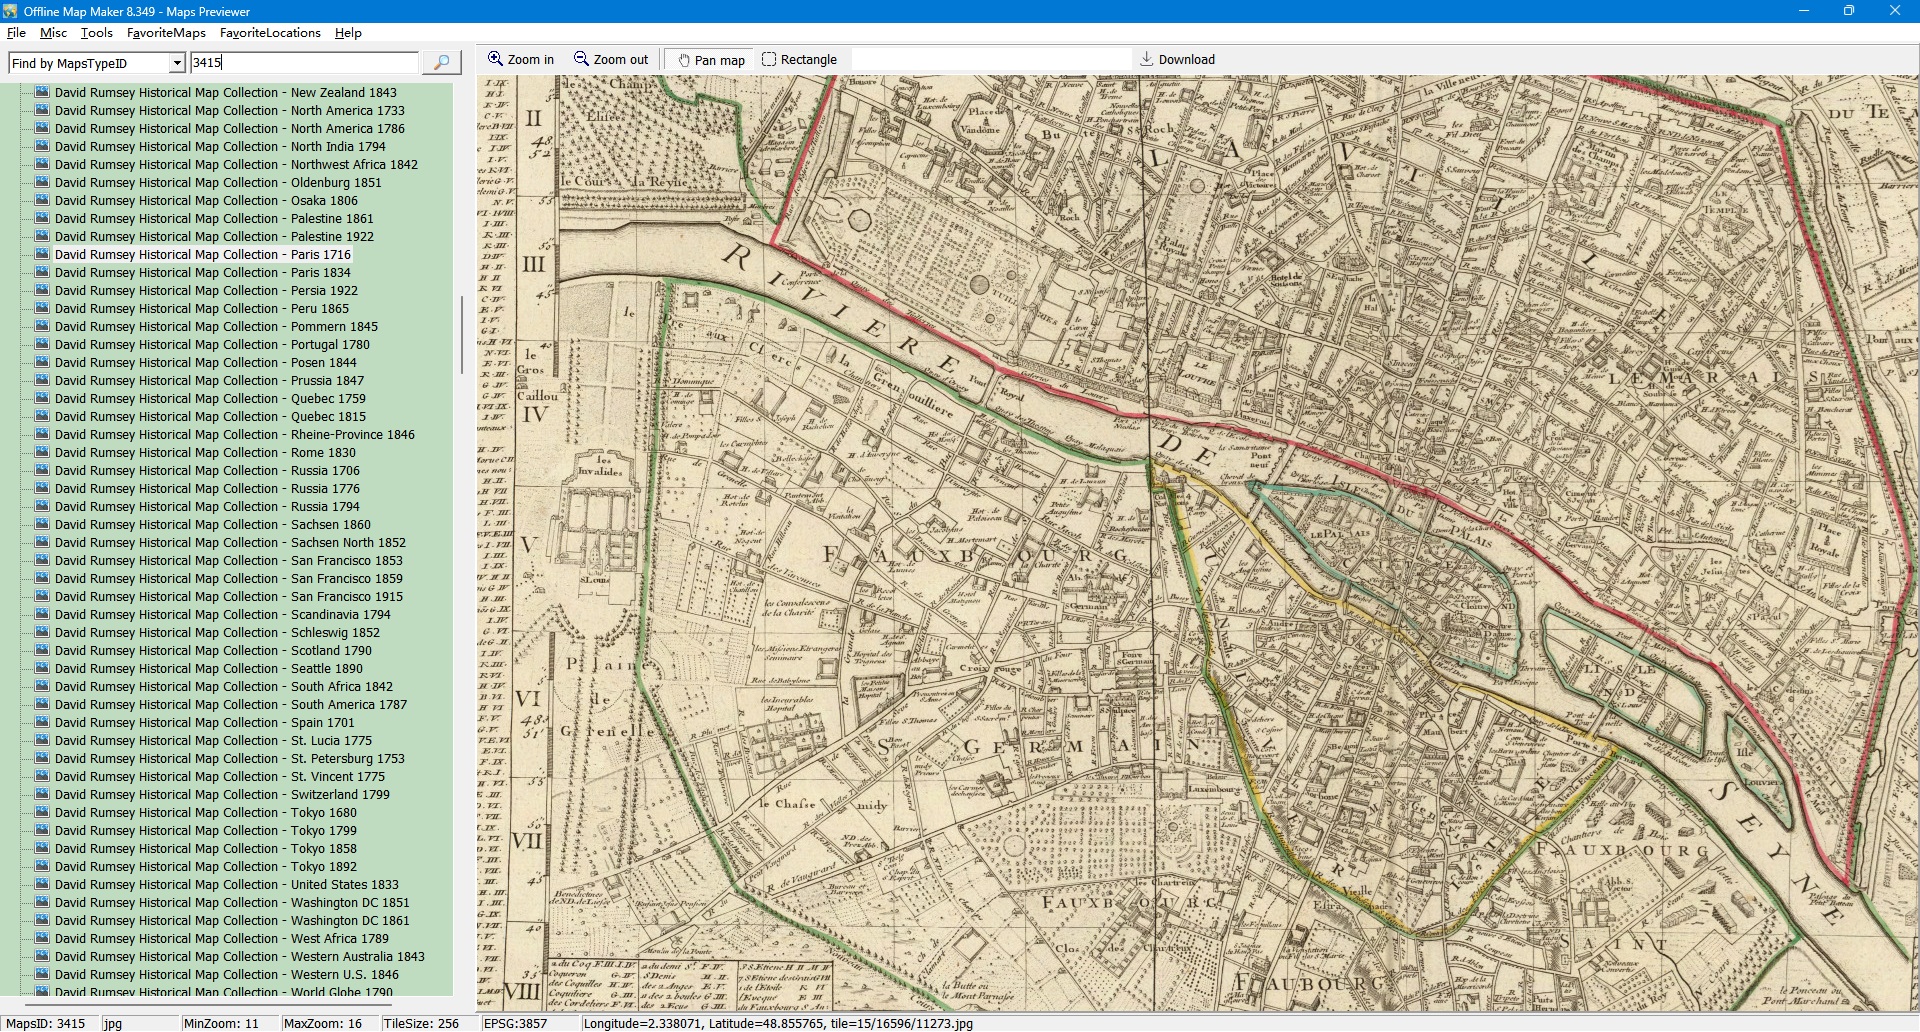Click the magnifier search button

tap(441, 62)
